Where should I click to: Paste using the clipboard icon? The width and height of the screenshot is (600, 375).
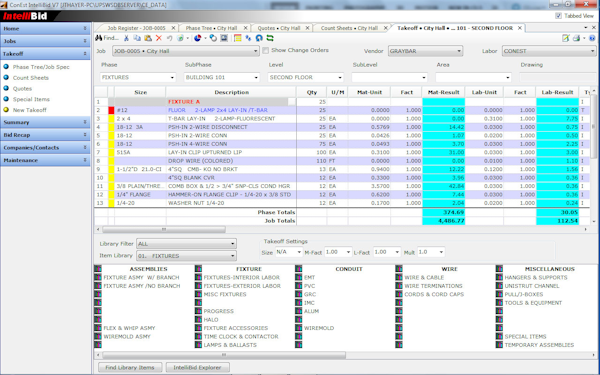[x=148, y=38]
